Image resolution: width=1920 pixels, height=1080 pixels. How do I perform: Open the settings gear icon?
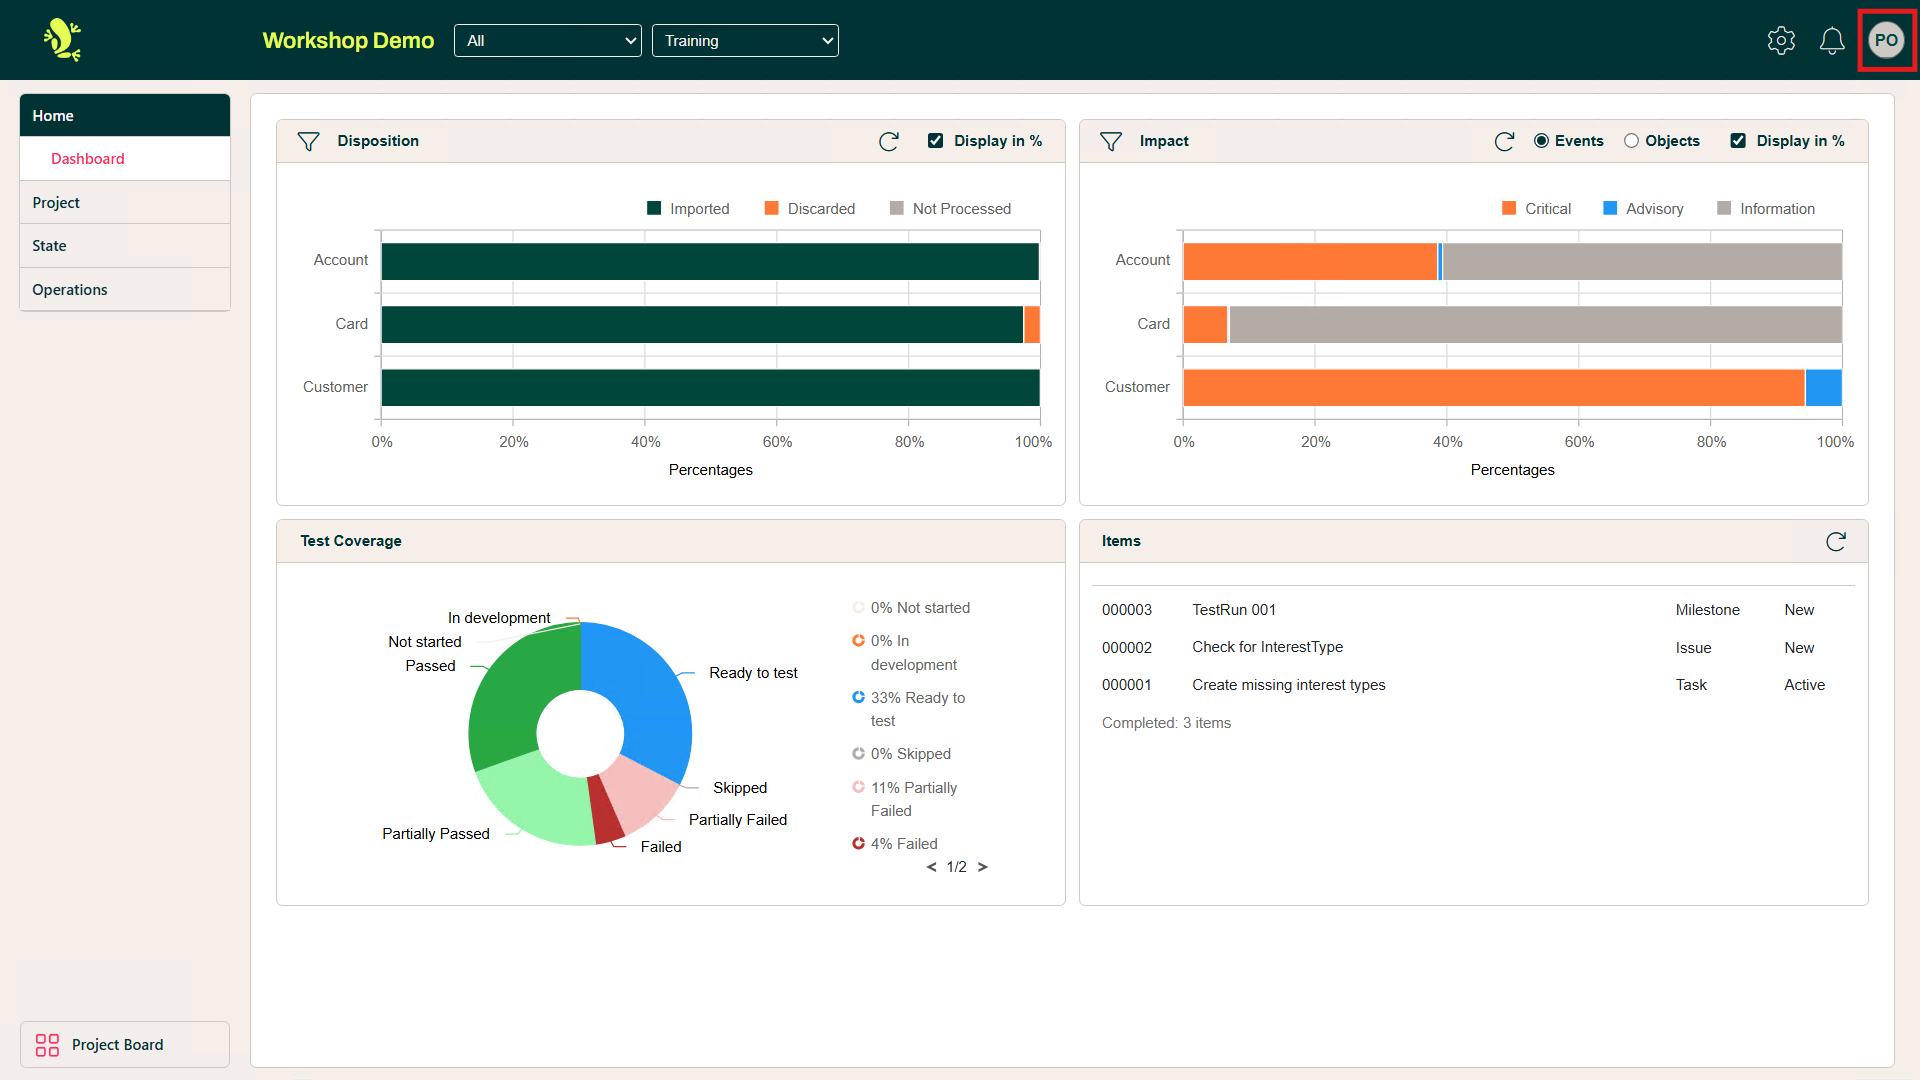[x=1781, y=40]
